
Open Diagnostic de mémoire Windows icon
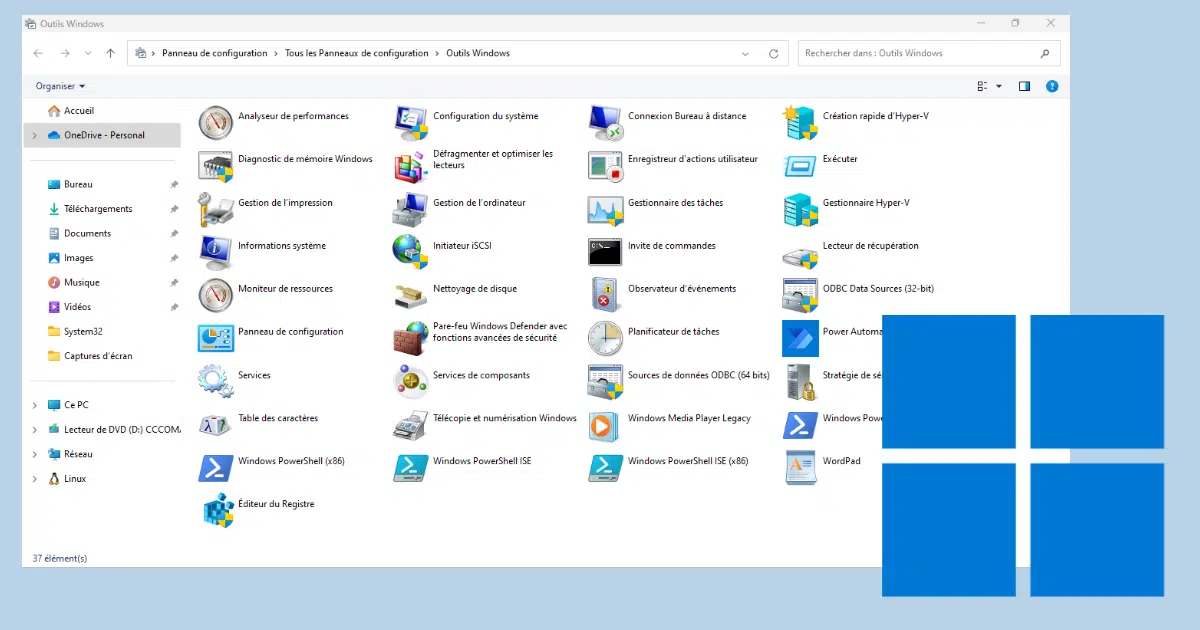[x=215, y=165]
